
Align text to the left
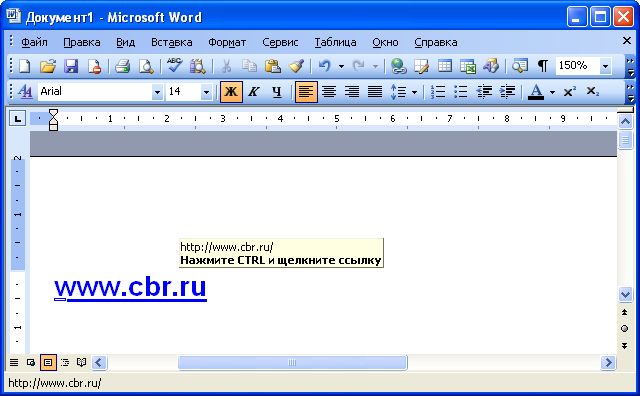click(x=306, y=91)
